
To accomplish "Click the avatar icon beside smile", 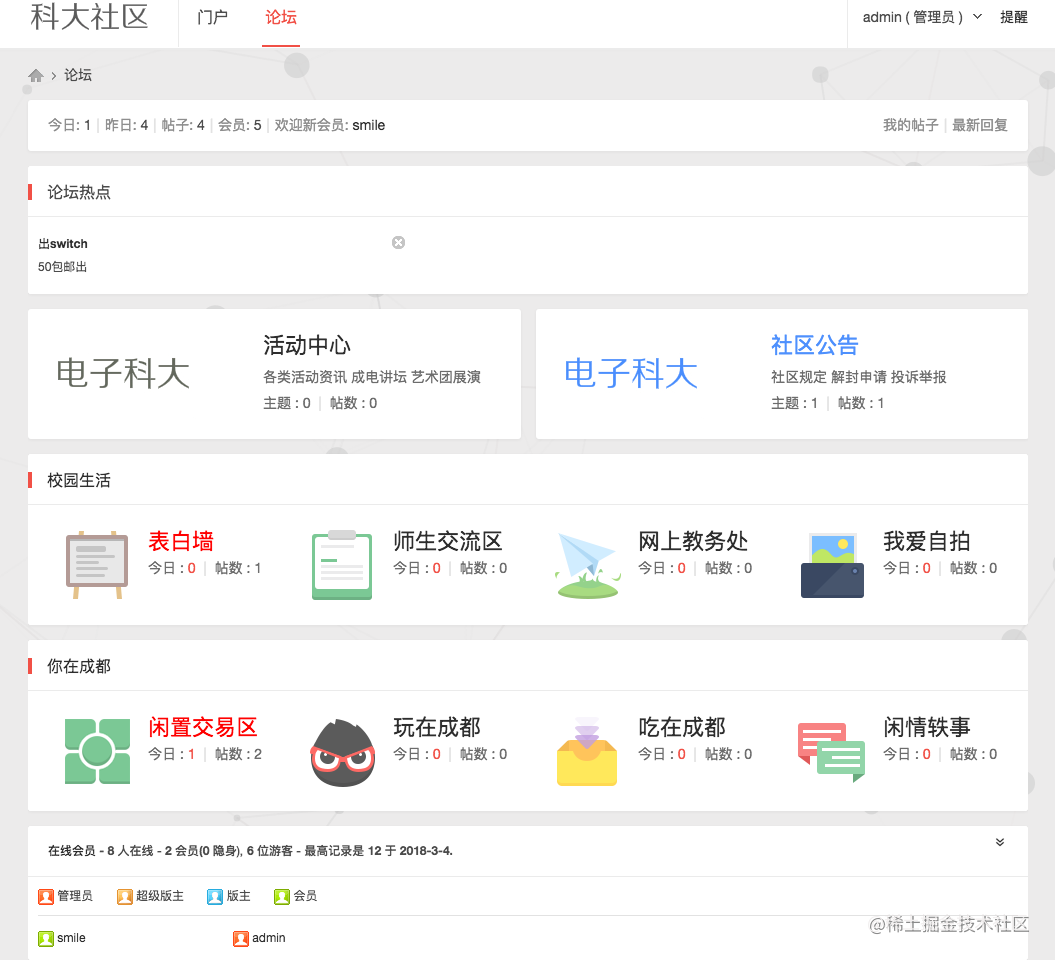I will coord(46,938).
